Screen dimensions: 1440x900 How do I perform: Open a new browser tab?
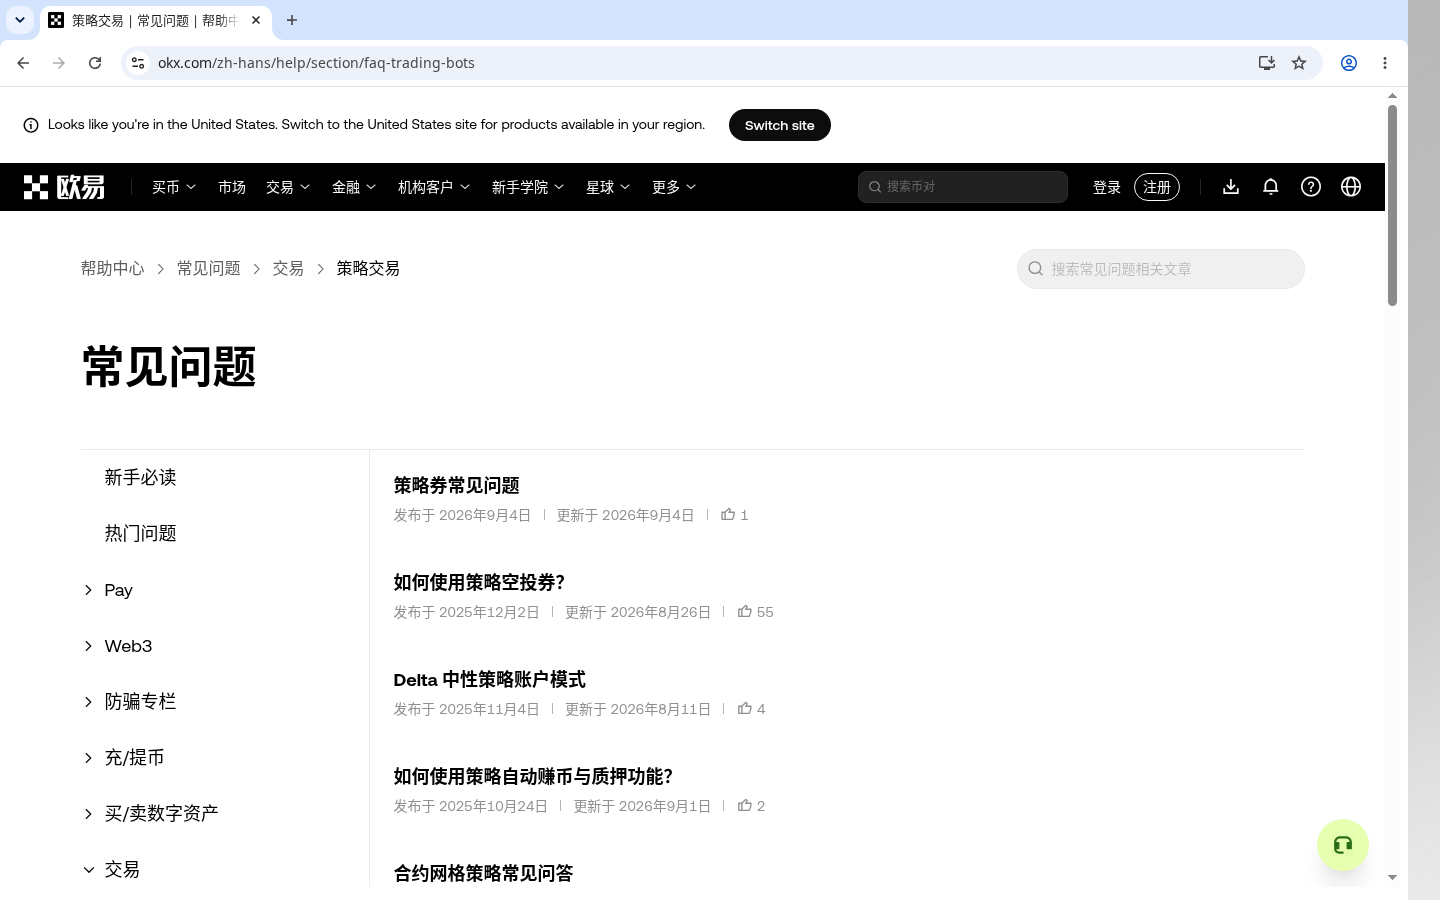pos(292,20)
